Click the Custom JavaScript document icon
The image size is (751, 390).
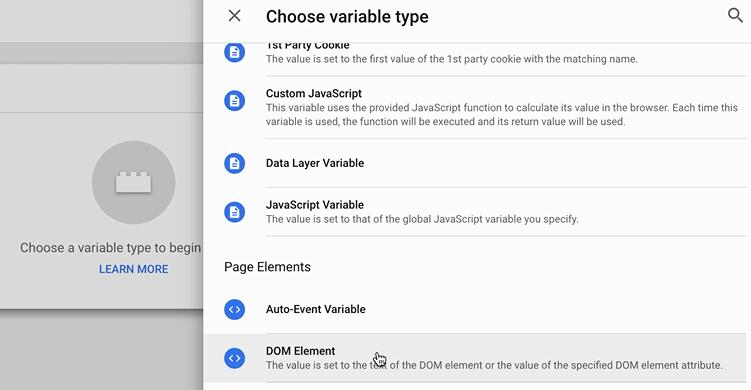(x=234, y=101)
